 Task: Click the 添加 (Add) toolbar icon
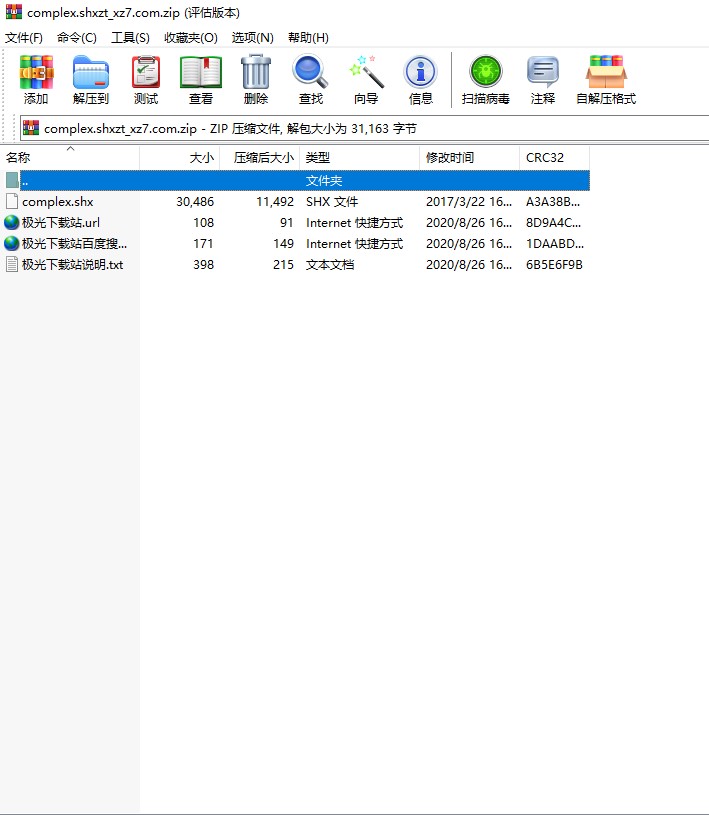coord(36,80)
